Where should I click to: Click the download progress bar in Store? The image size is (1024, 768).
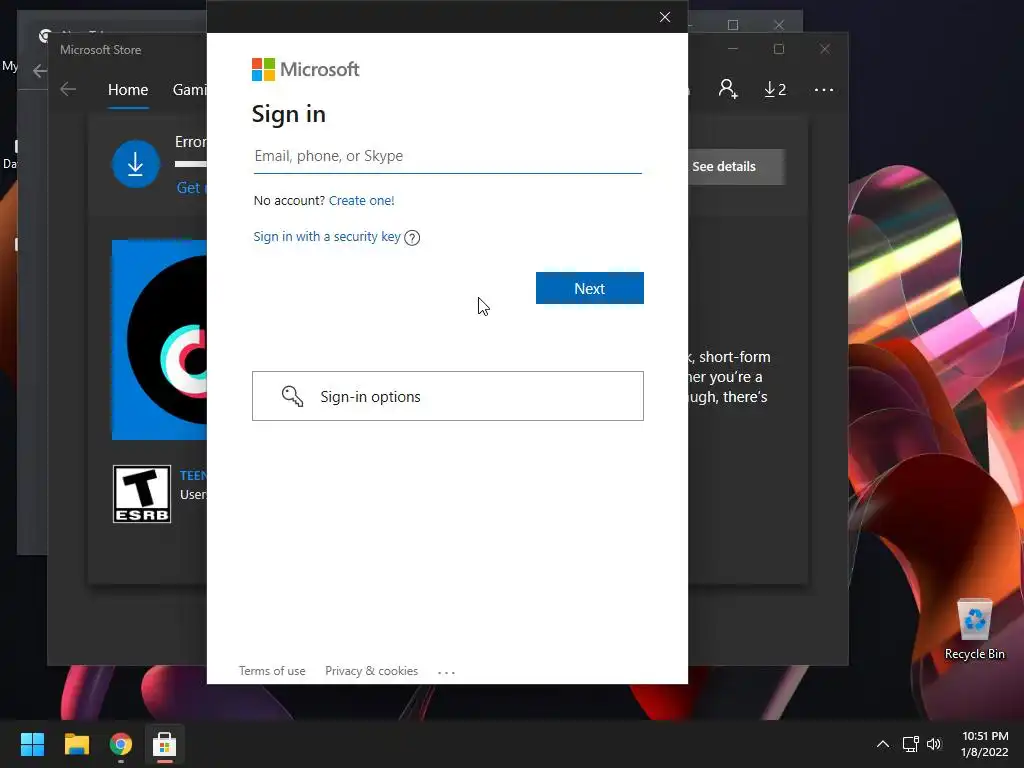click(x=191, y=164)
